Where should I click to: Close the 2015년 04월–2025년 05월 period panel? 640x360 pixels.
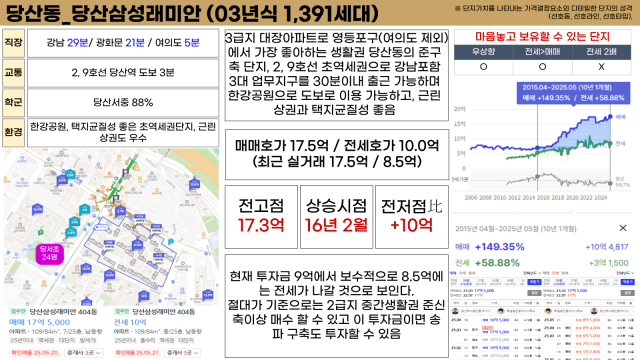point(623,228)
